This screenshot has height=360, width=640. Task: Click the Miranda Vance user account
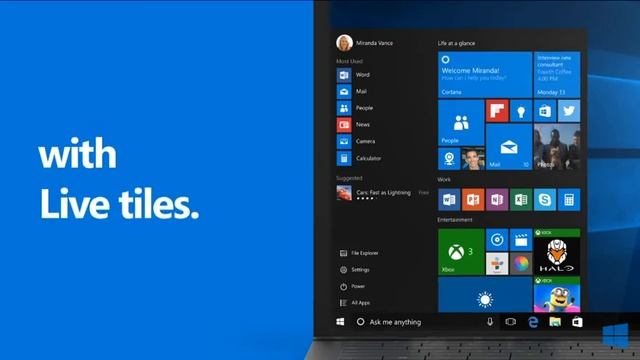tap(364, 43)
